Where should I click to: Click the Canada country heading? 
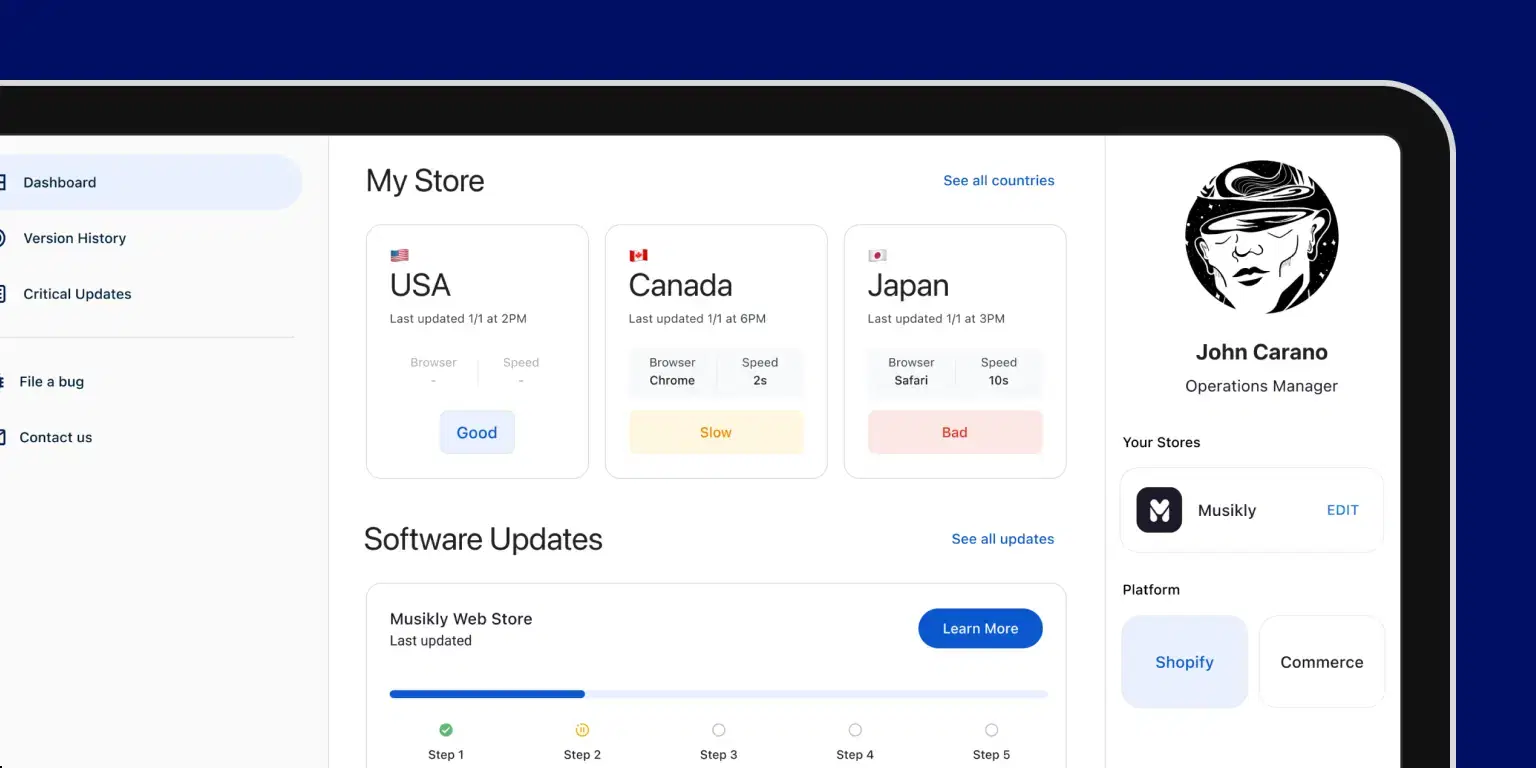click(x=680, y=286)
